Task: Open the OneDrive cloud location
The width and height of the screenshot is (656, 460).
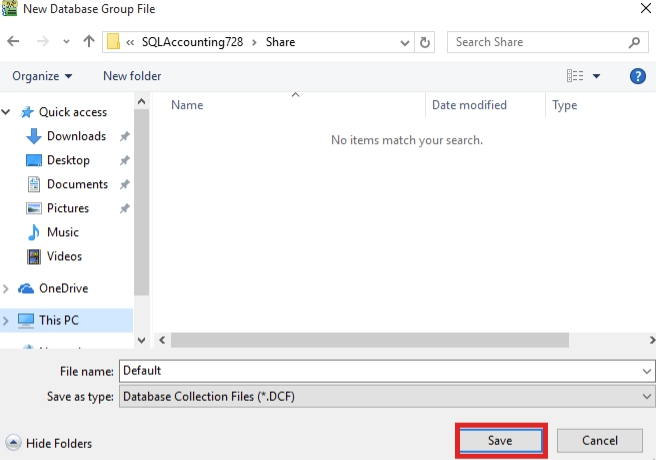Action: 63,288
